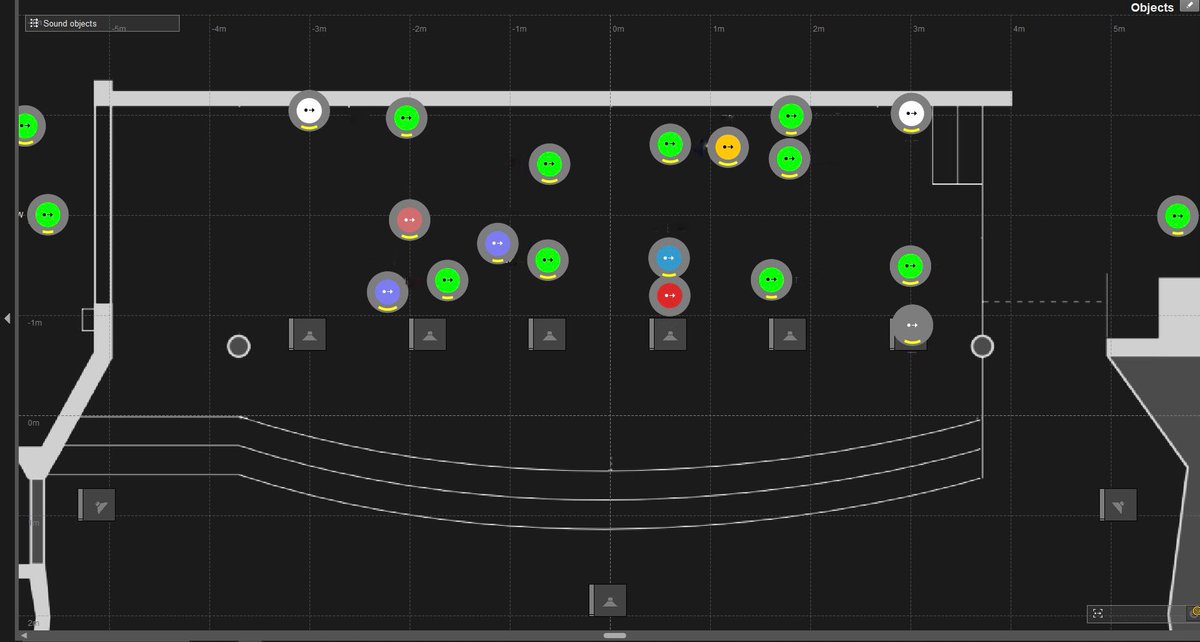
Task: Select the red sound object below blue
Action: click(669, 296)
